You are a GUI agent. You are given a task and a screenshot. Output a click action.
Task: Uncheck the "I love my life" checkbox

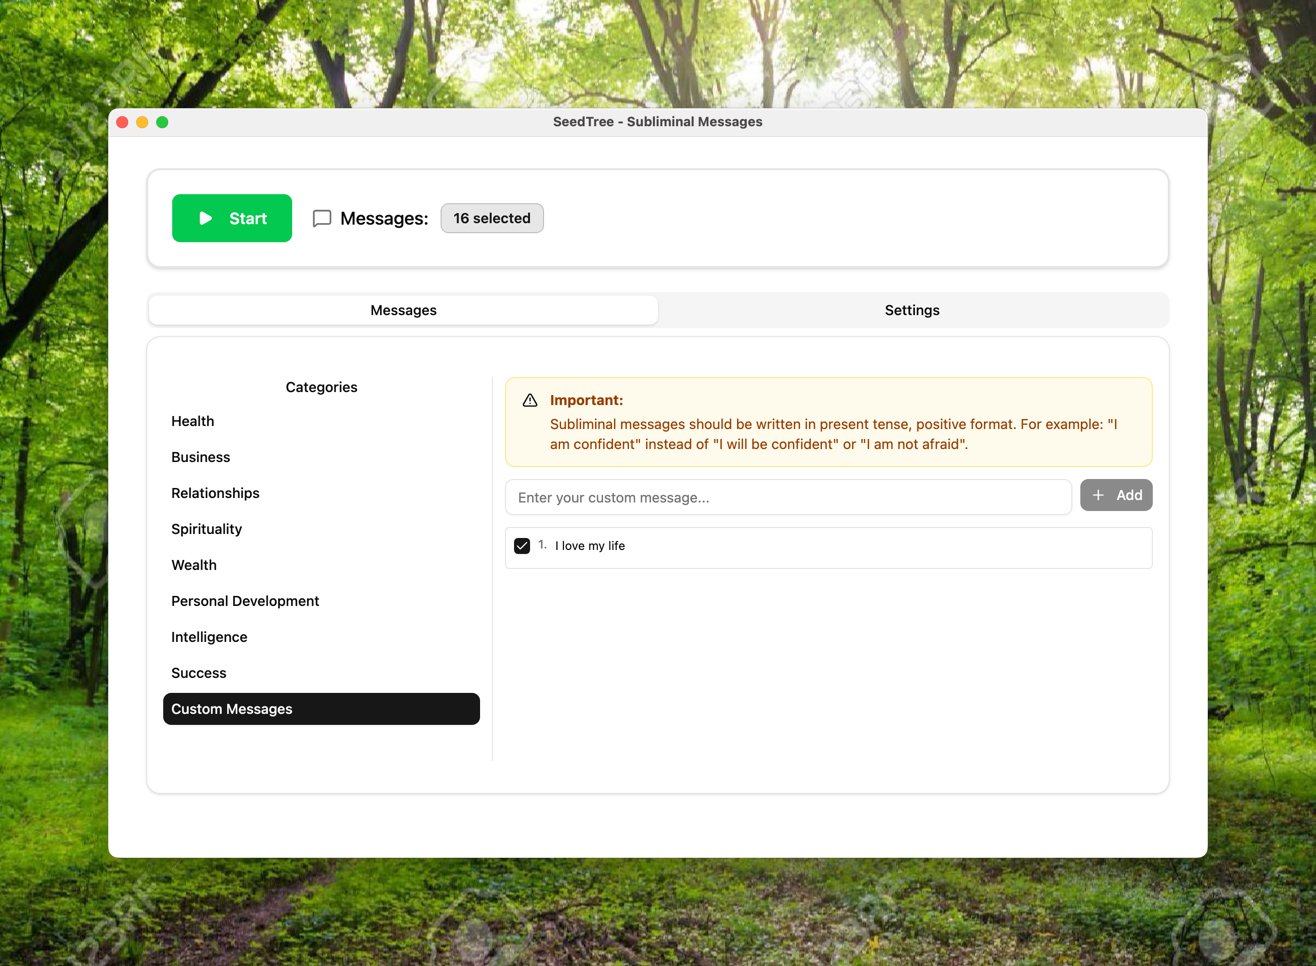tap(522, 546)
